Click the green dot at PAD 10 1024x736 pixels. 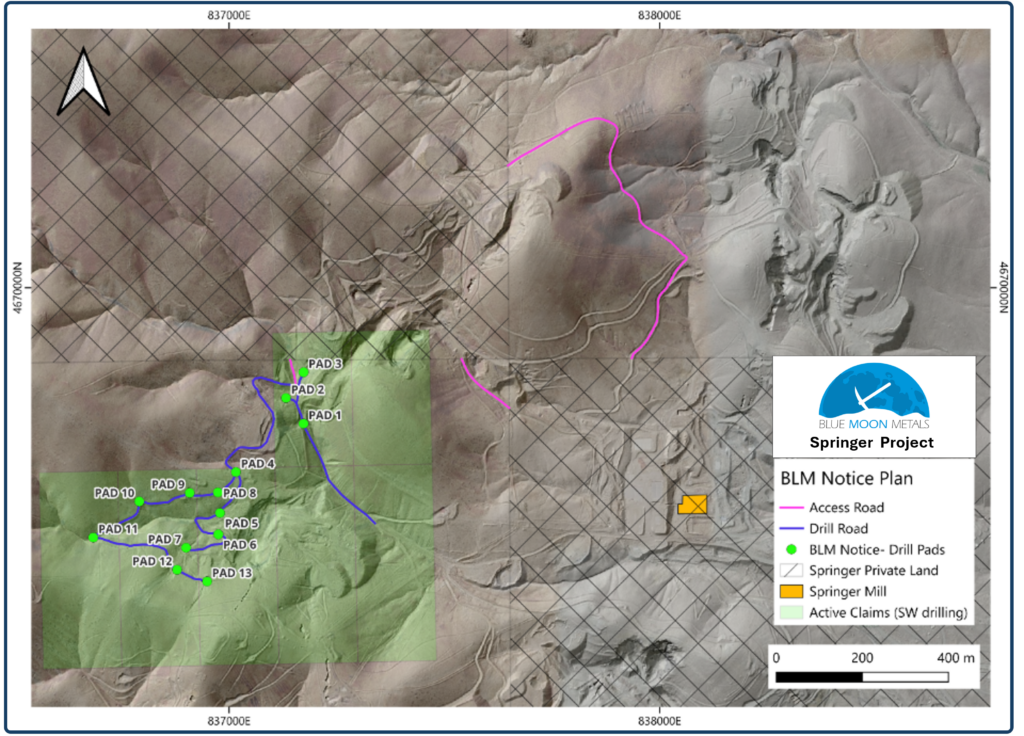pyautogui.click(x=139, y=502)
